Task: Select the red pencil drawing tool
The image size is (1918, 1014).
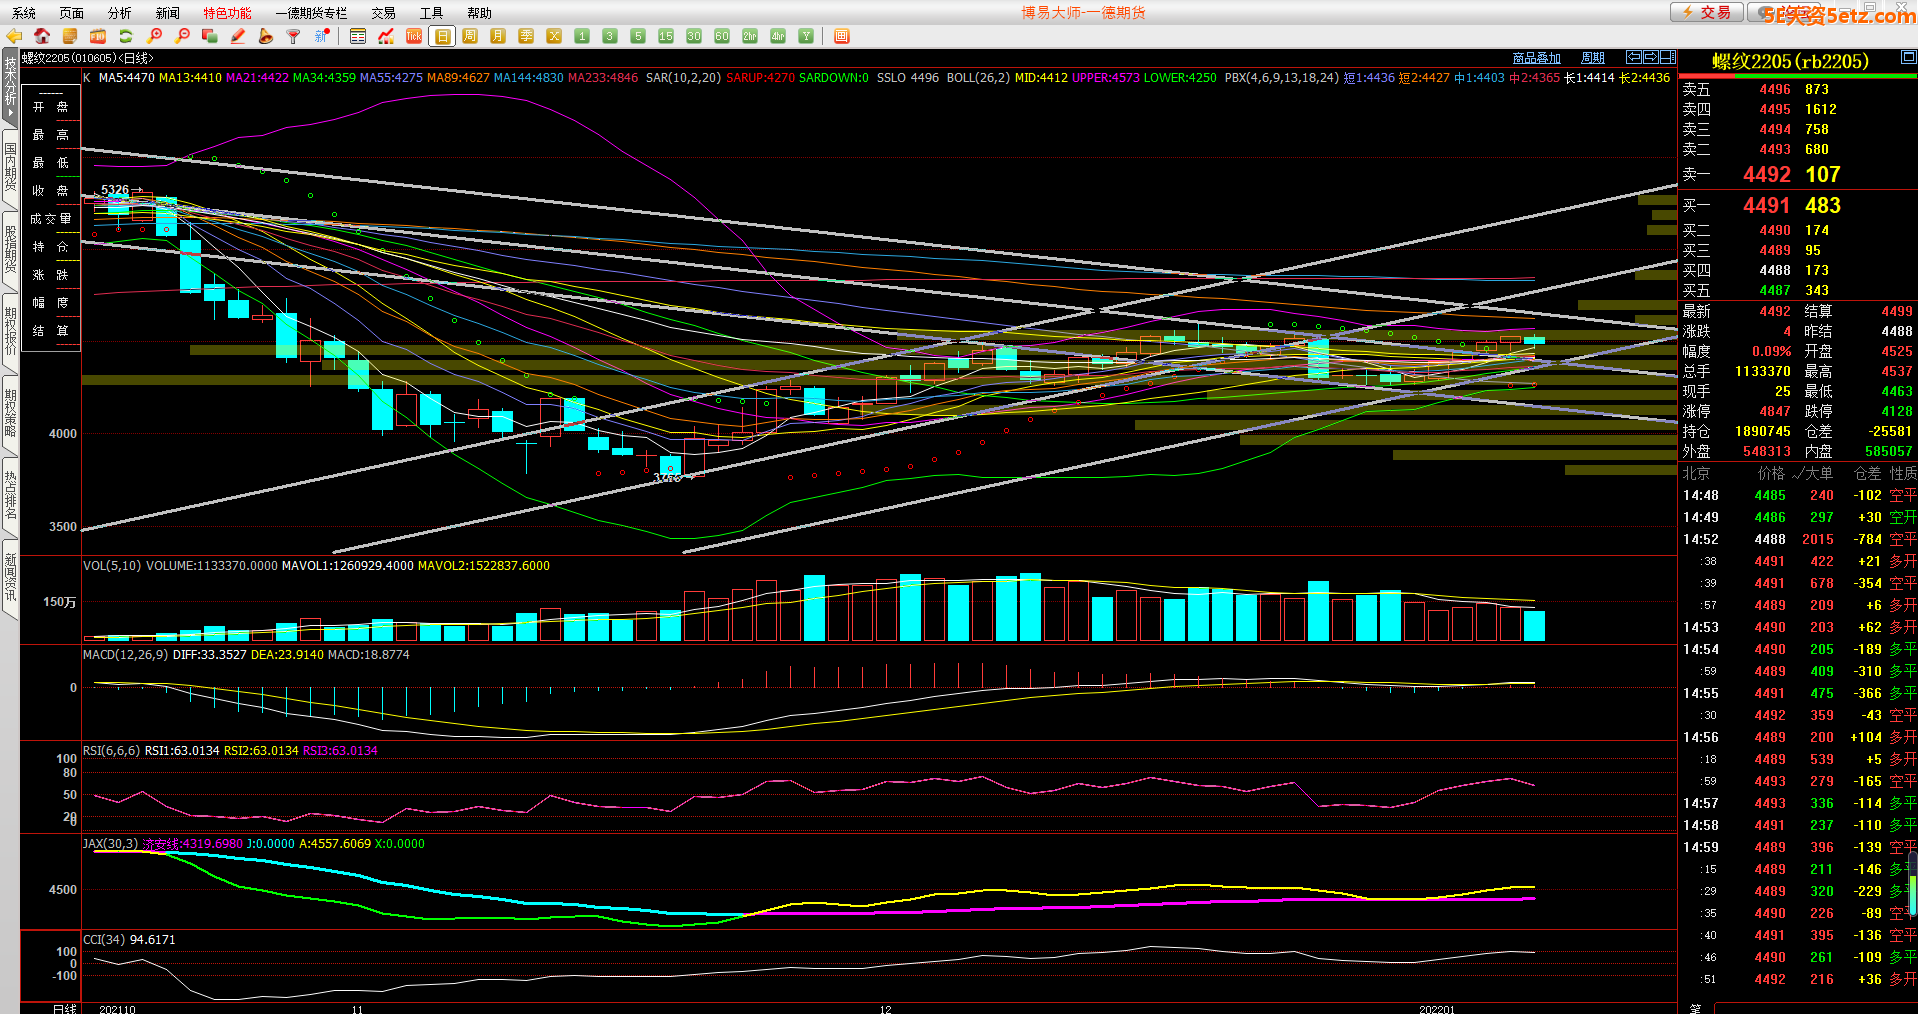Action: [238, 37]
